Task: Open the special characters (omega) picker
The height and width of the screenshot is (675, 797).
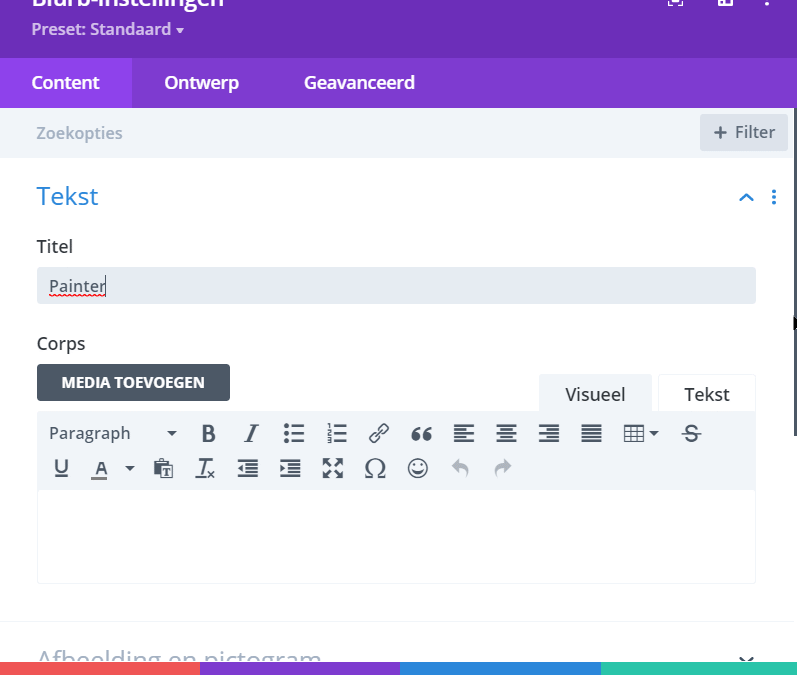Action: (375, 467)
